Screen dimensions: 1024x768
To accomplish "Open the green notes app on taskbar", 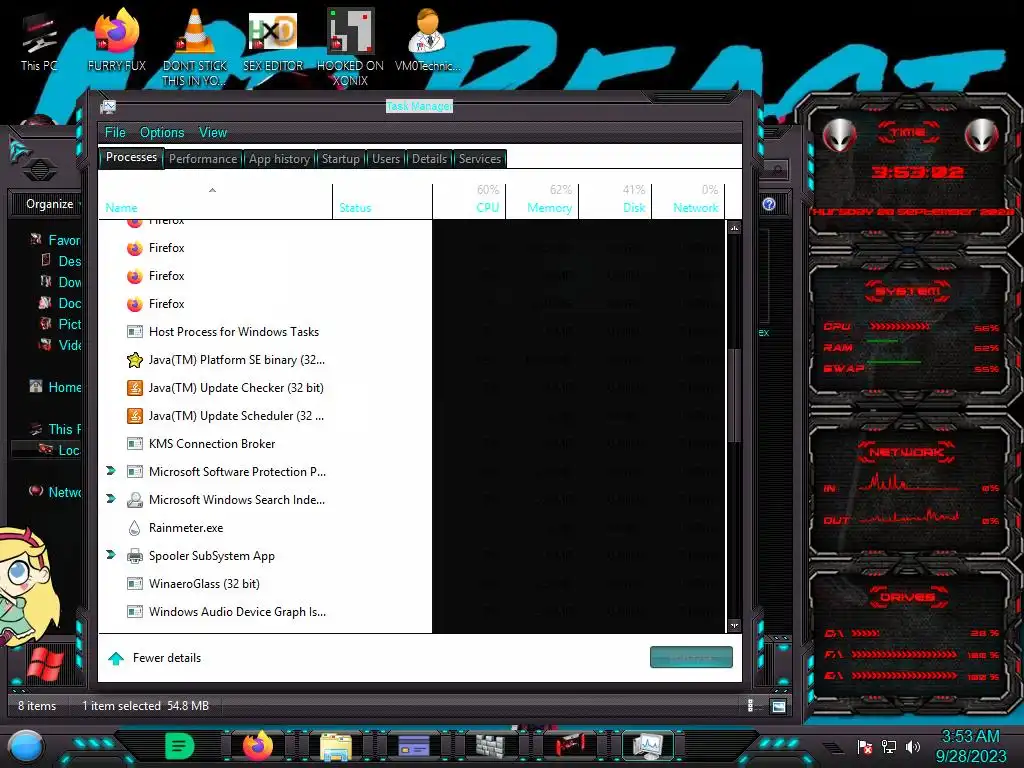I will [x=179, y=746].
